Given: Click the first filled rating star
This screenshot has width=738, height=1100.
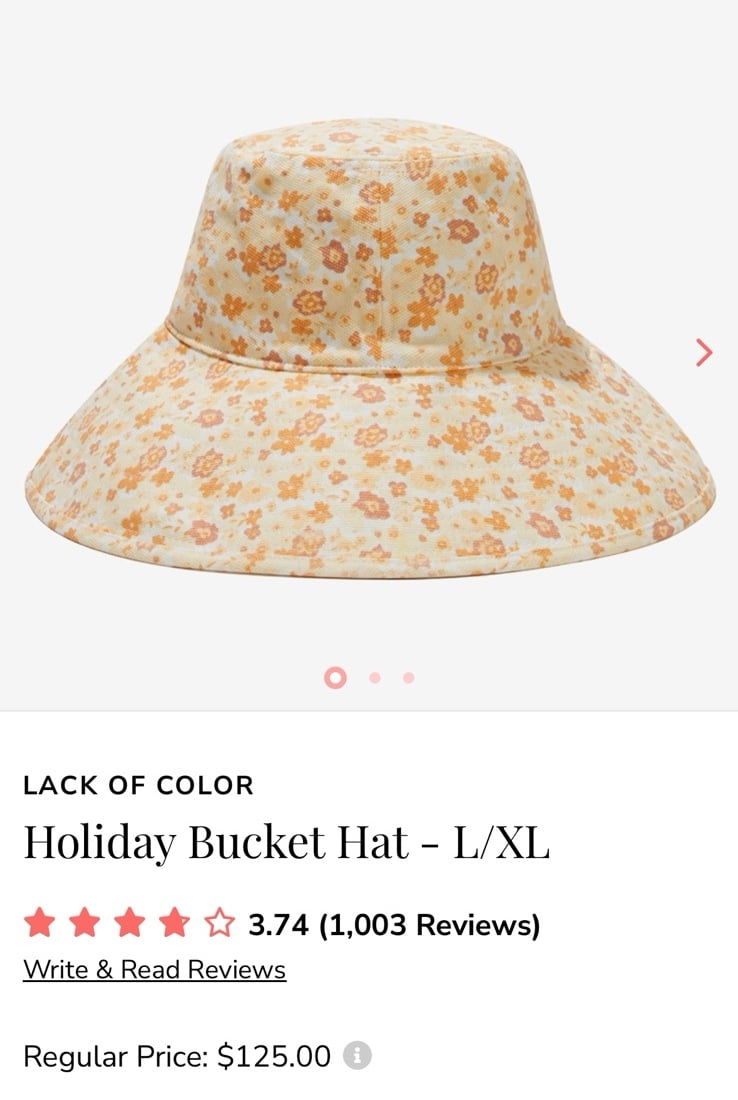Looking at the screenshot, I should click(39, 923).
